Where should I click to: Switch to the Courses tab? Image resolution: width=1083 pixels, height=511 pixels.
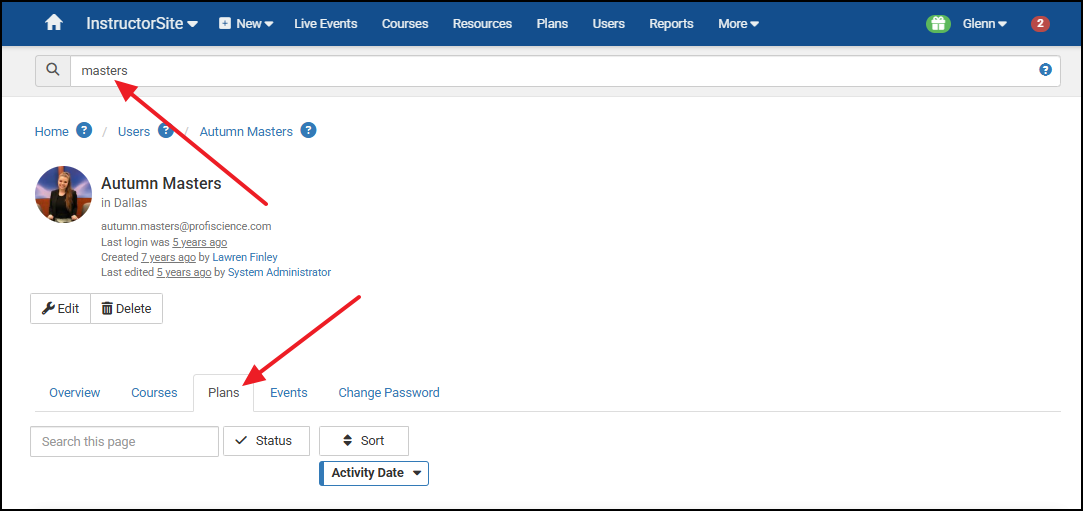[154, 392]
